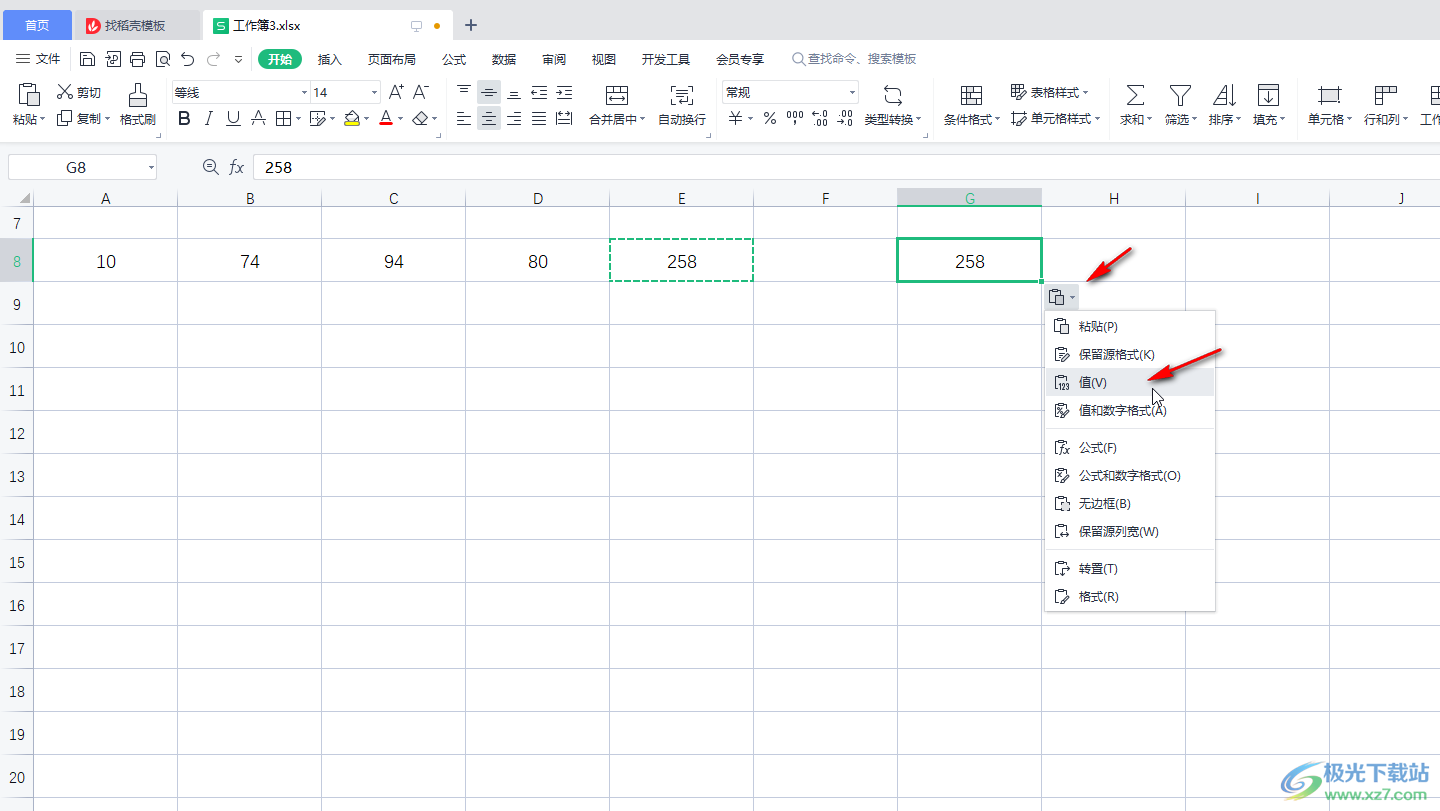Apply yellow fill color bucket
This screenshot has height=811, width=1440.
(x=351, y=119)
